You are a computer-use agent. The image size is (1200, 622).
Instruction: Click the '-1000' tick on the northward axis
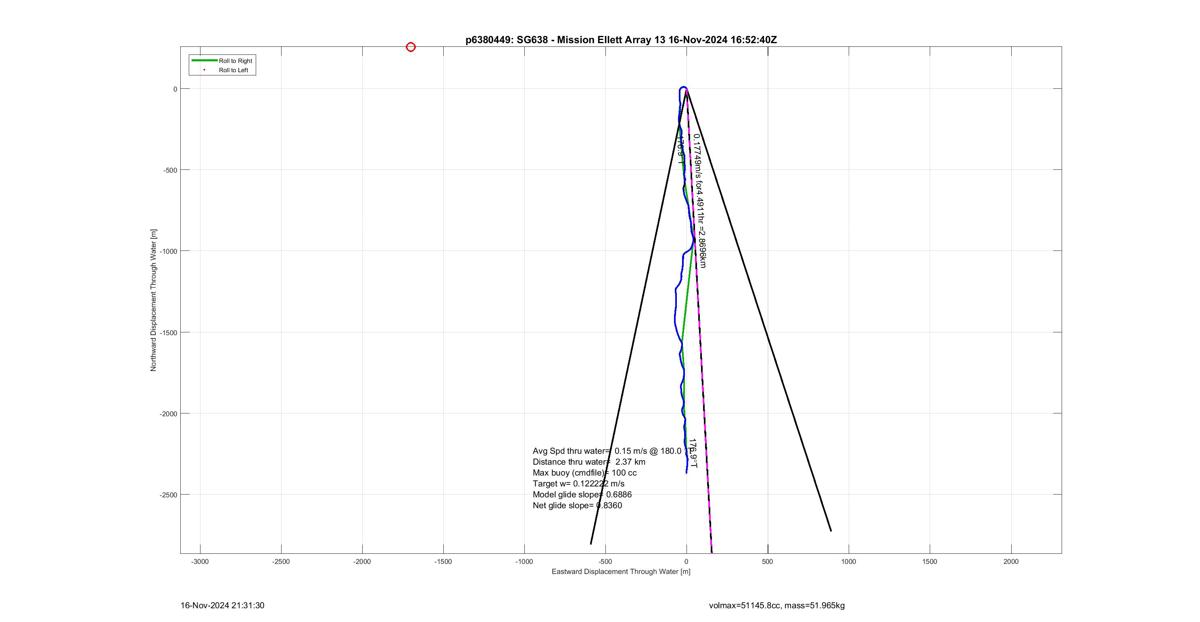(168, 251)
